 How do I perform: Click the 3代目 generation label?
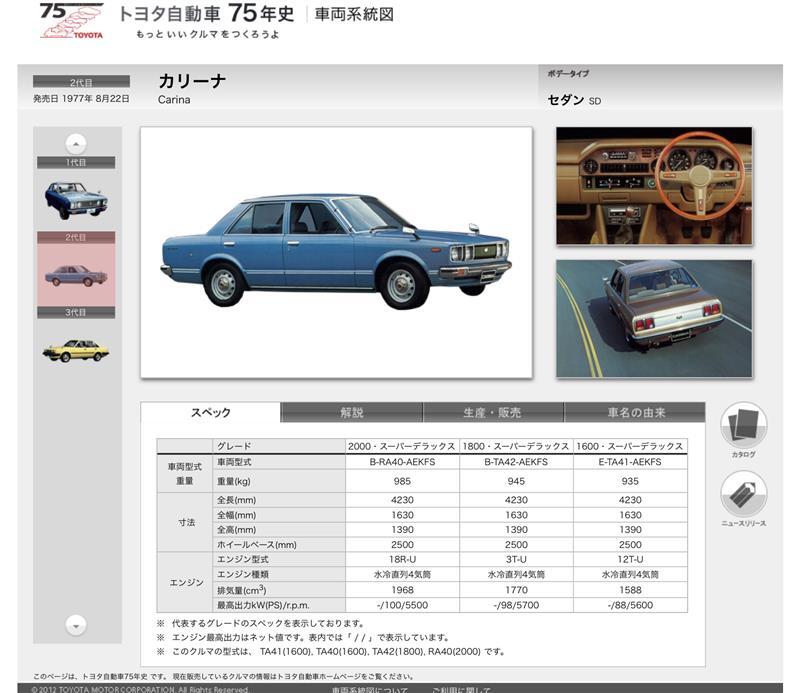pos(76,312)
